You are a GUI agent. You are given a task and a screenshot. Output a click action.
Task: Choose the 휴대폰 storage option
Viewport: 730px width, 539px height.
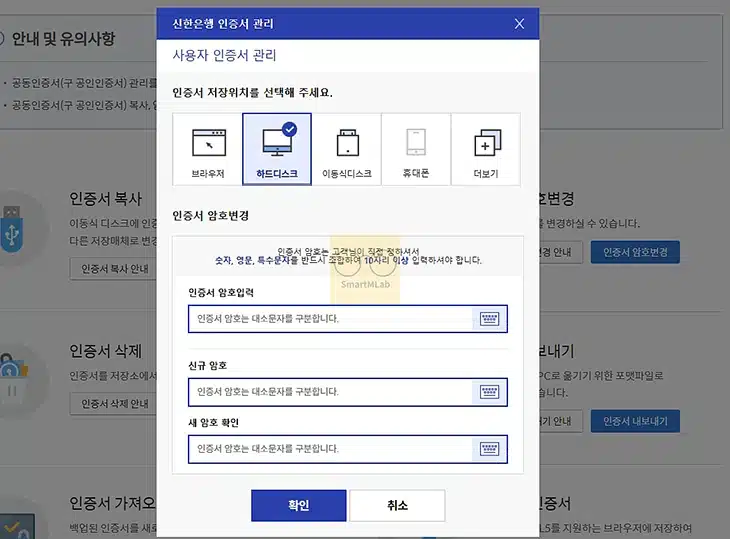pyautogui.click(x=416, y=149)
